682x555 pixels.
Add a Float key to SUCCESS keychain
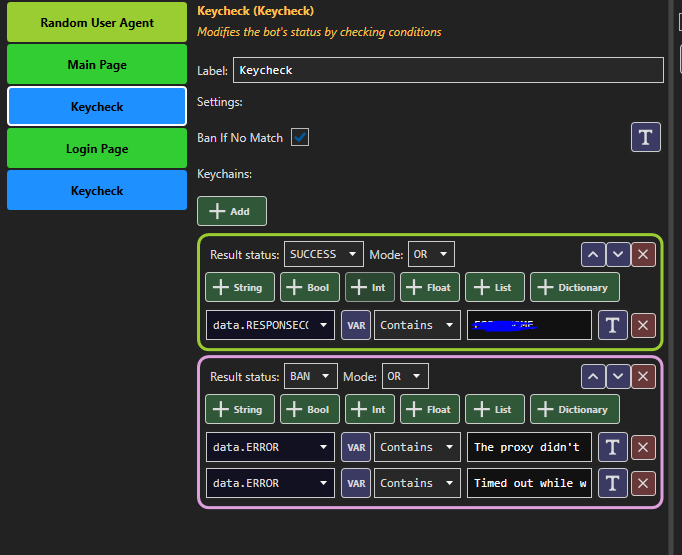(x=430, y=287)
